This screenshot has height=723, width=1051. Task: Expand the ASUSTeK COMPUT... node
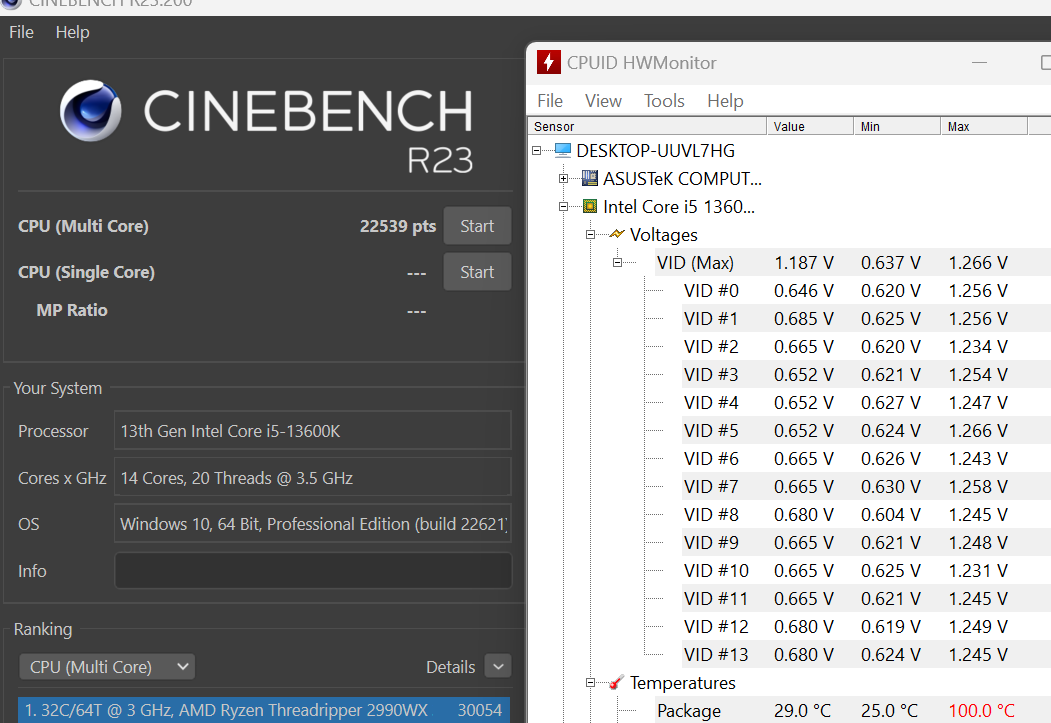563,179
